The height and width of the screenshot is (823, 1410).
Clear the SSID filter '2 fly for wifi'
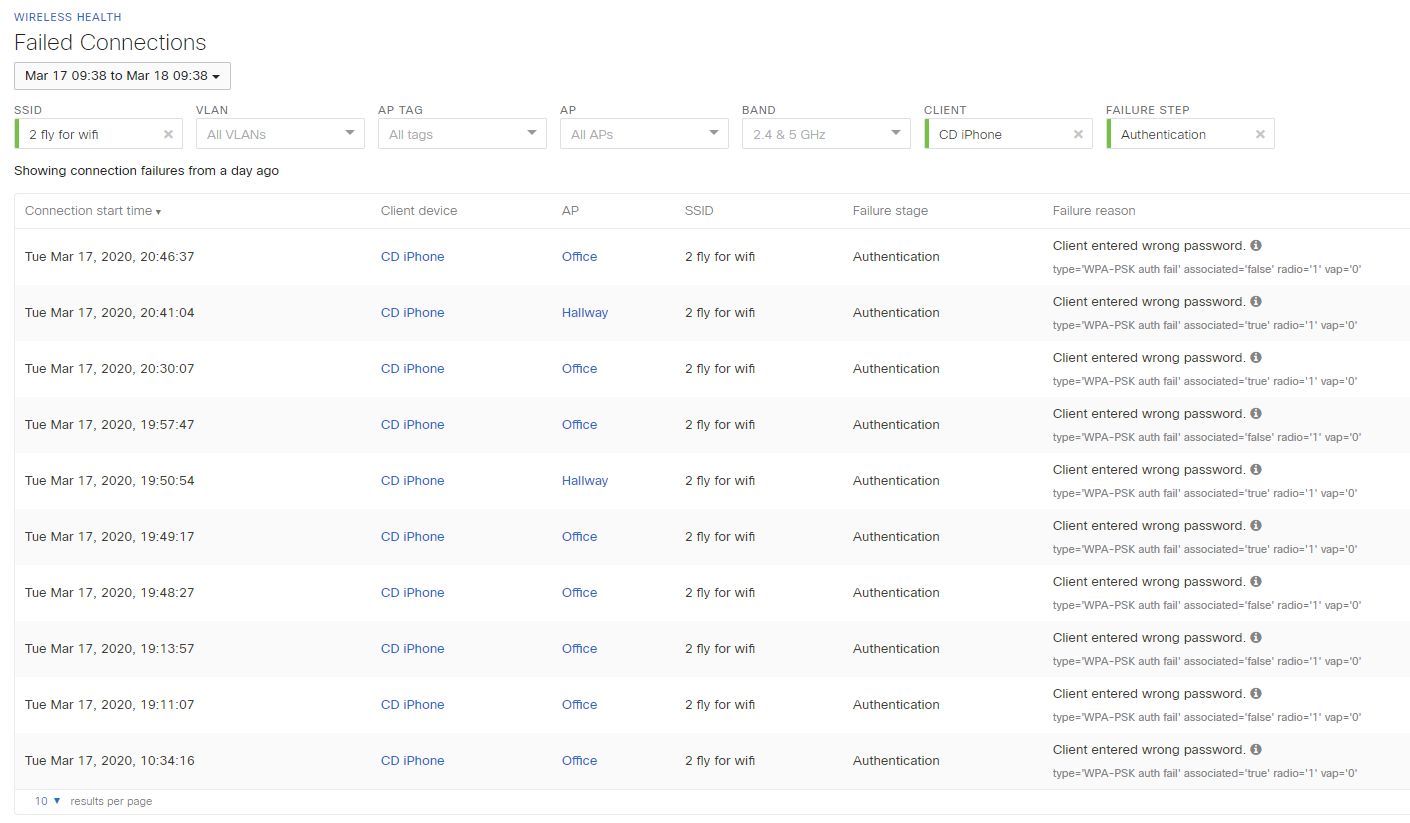tap(168, 134)
